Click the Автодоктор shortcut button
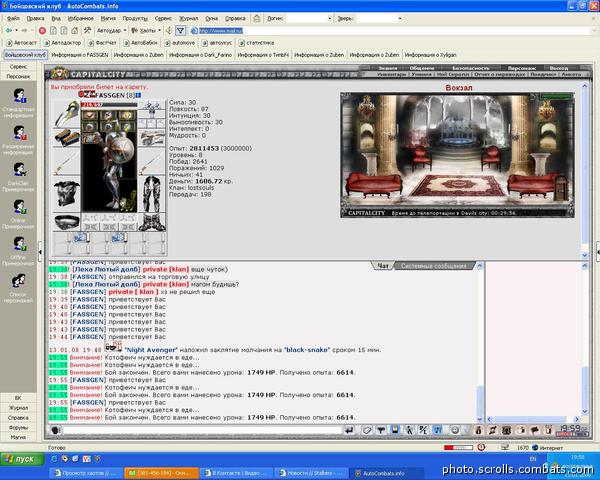 62,43
